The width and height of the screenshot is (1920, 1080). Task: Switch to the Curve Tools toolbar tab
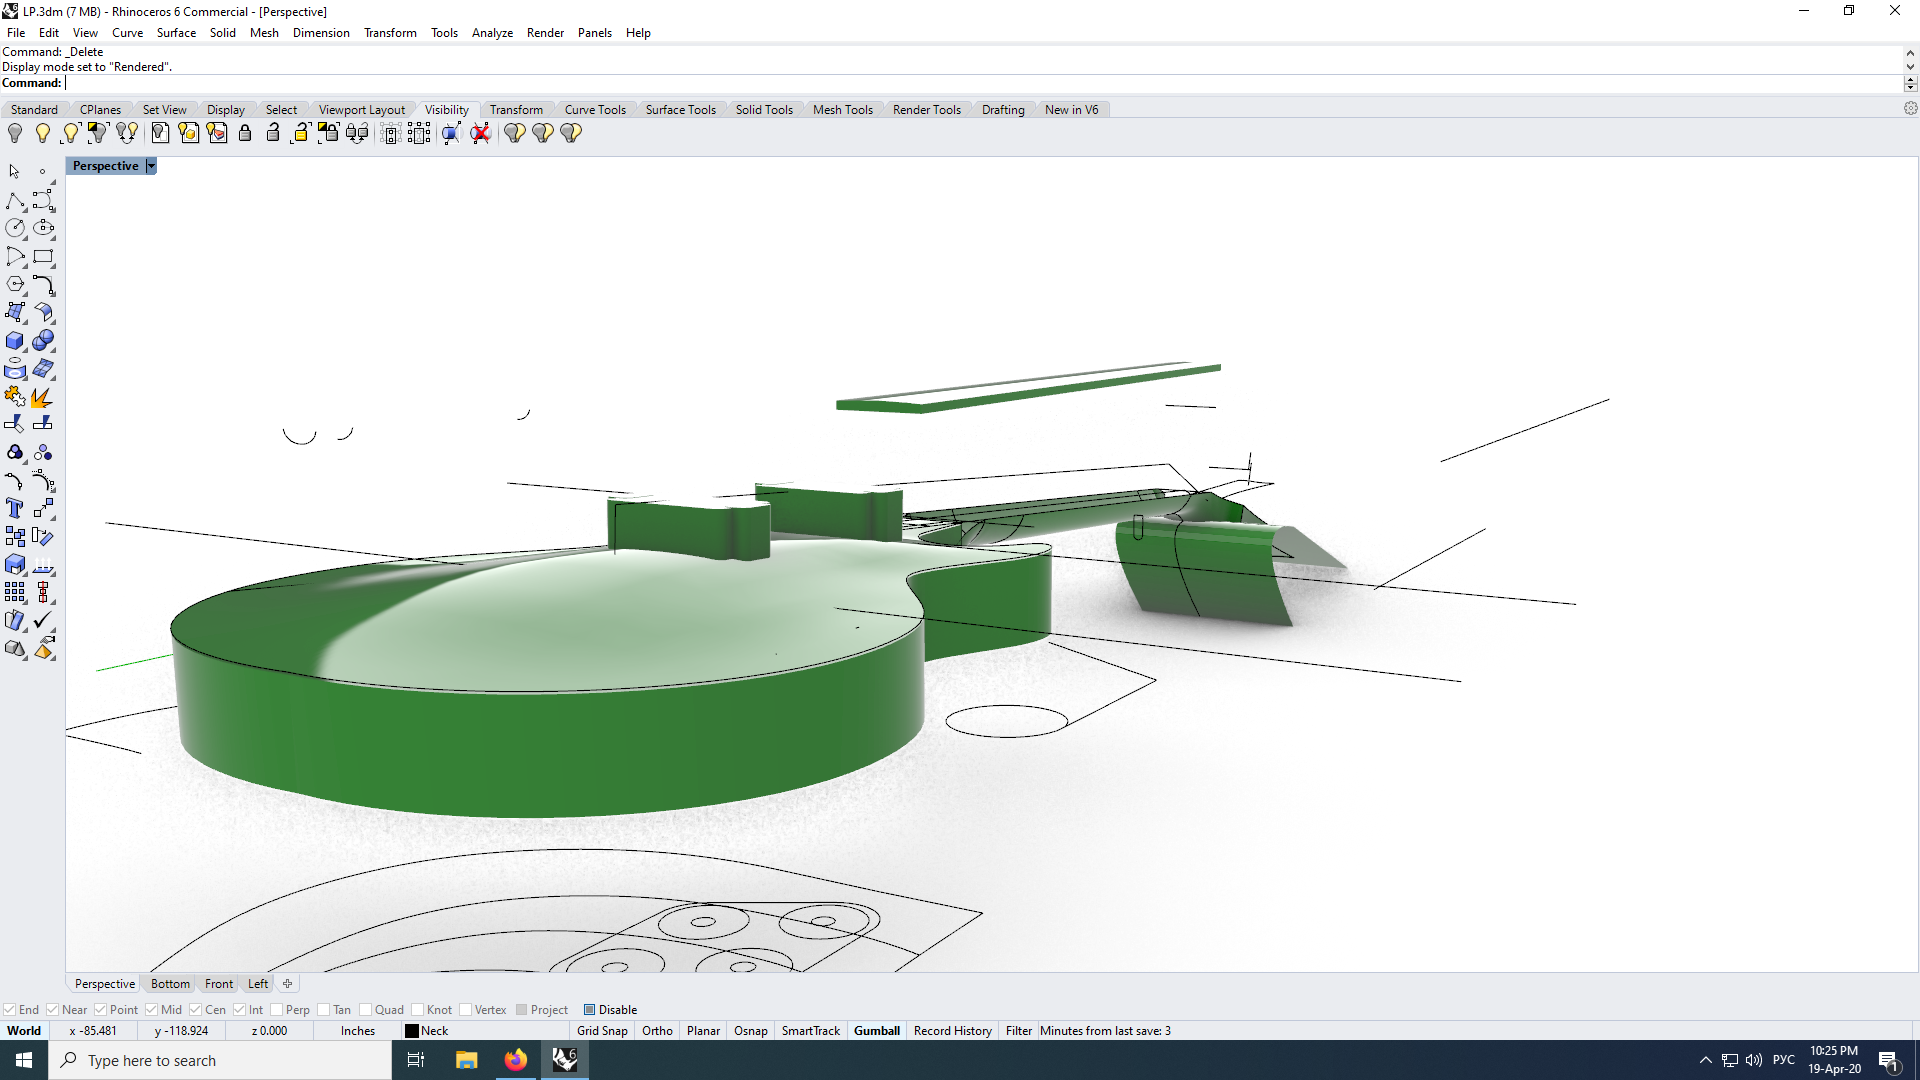click(x=595, y=110)
